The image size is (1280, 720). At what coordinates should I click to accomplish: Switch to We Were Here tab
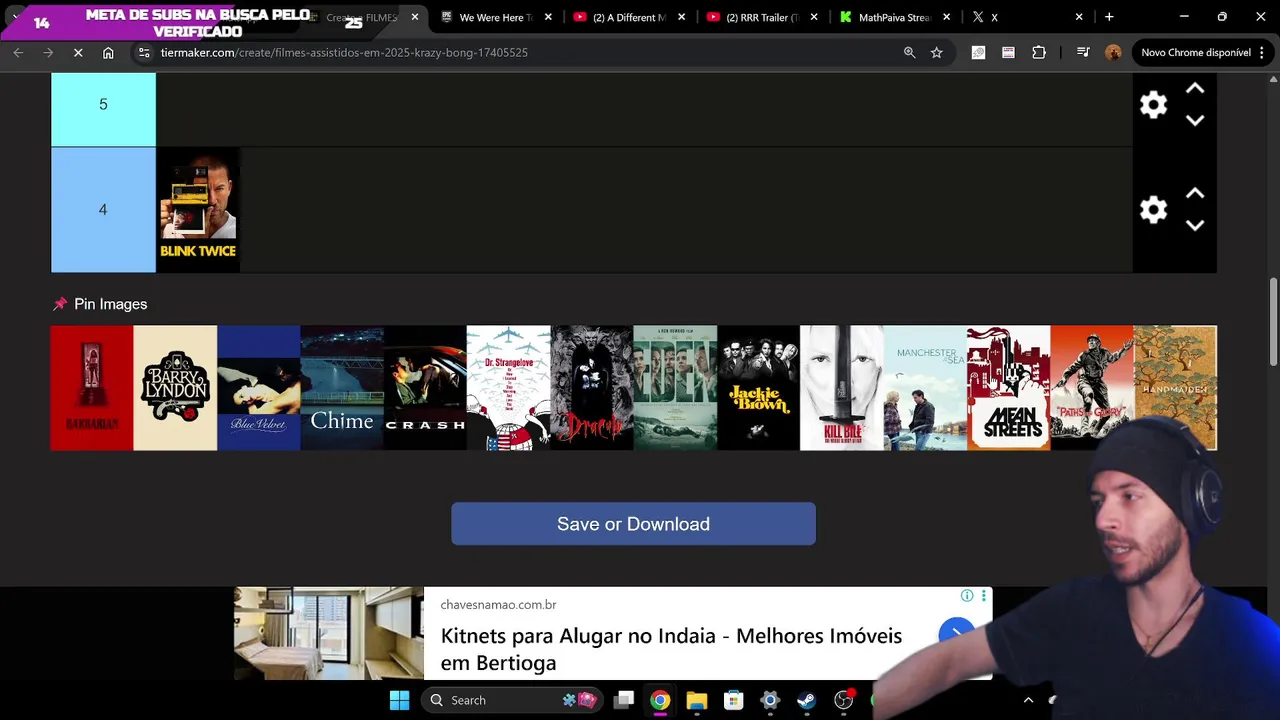click(497, 17)
